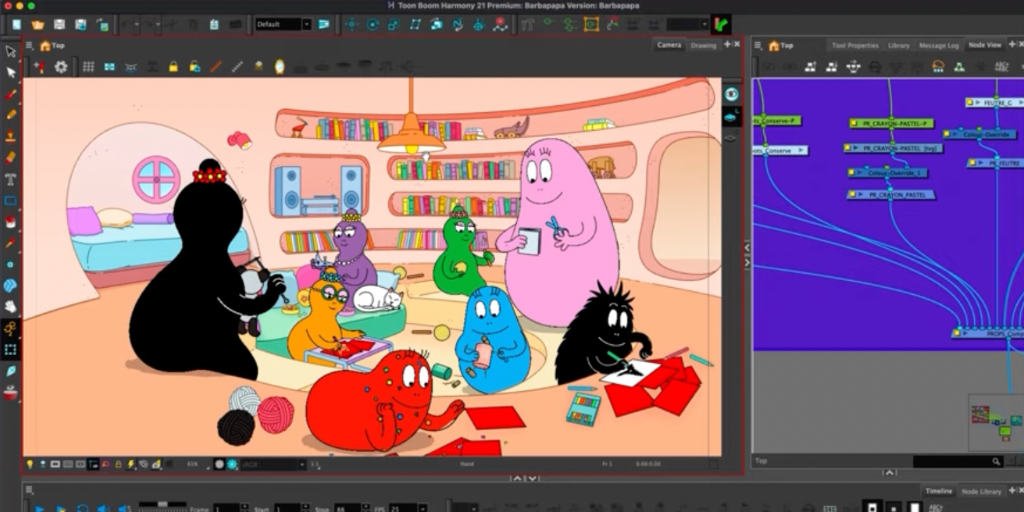The width and height of the screenshot is (1024, 512).
Task: Click the New Scene icon
Action: (16, 25)
